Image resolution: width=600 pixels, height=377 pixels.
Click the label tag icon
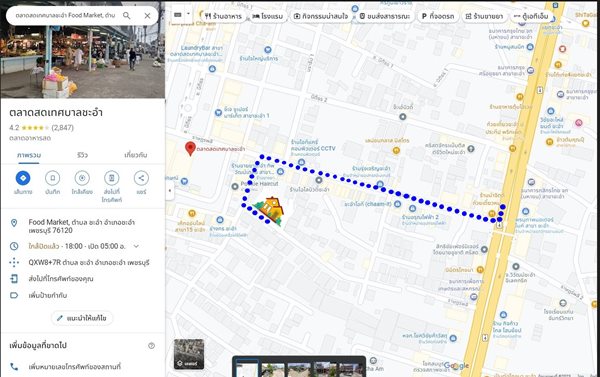[14, 295]
